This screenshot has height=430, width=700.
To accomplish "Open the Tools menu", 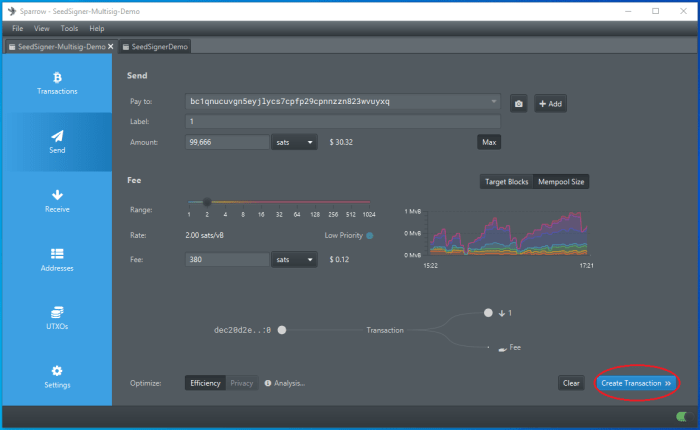I will [69, 28].
